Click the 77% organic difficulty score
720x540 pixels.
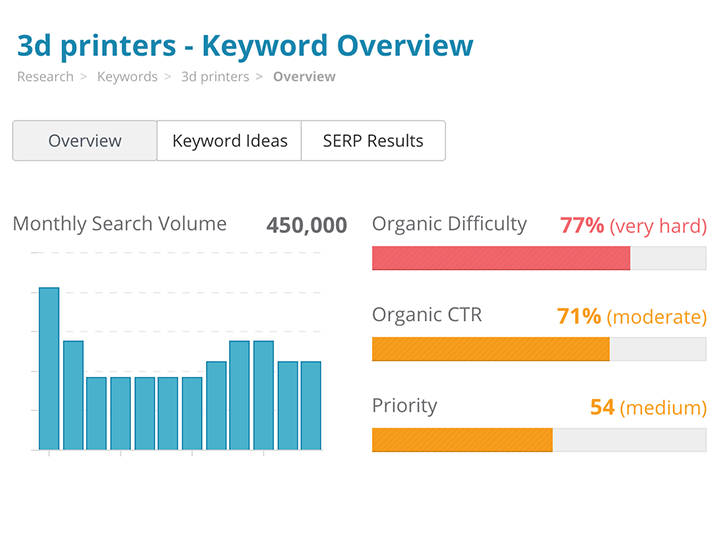point(582,225)
